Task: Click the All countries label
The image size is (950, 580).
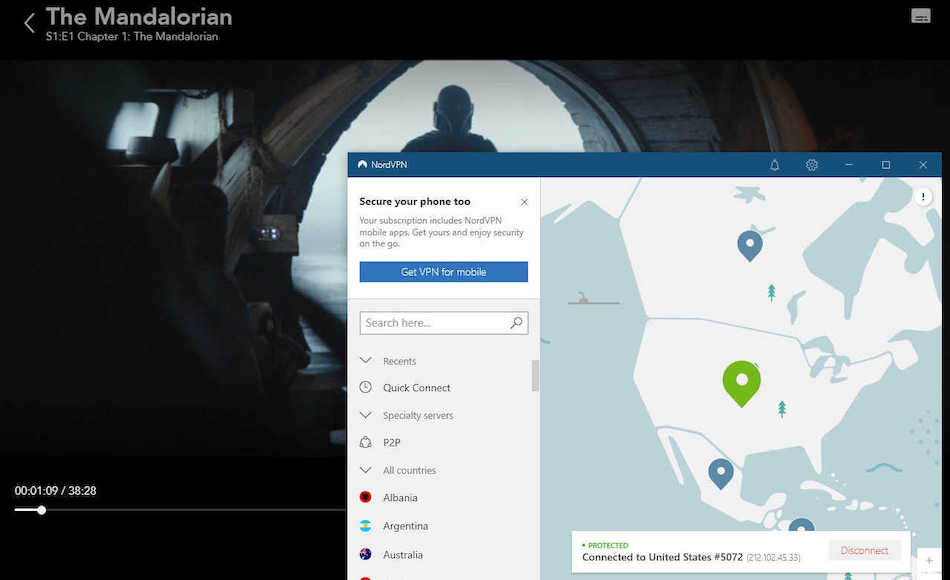Action: pyautogui.click(x=409, y=470)
